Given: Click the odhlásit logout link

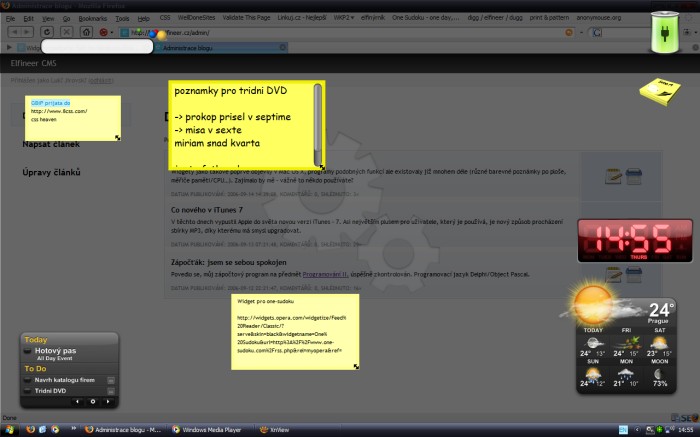Looking at the screenshot, I should pos(100,80).
